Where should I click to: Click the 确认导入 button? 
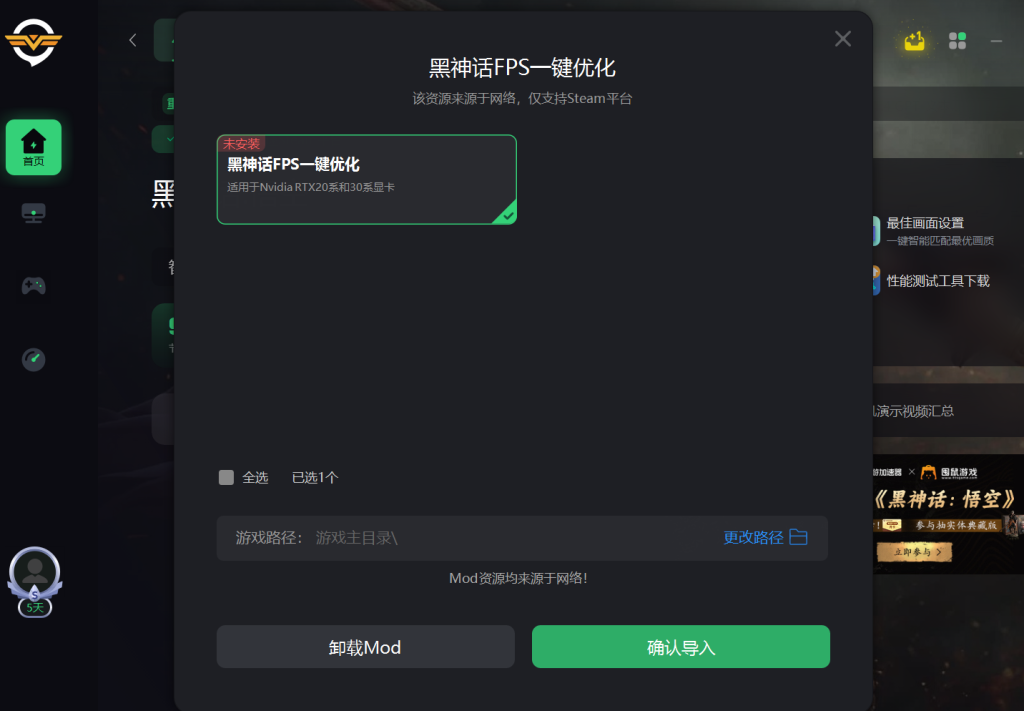680,647
